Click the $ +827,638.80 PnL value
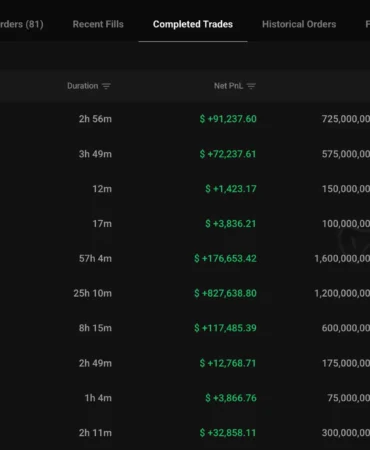 pyautogui.click(x=225, y=293)
